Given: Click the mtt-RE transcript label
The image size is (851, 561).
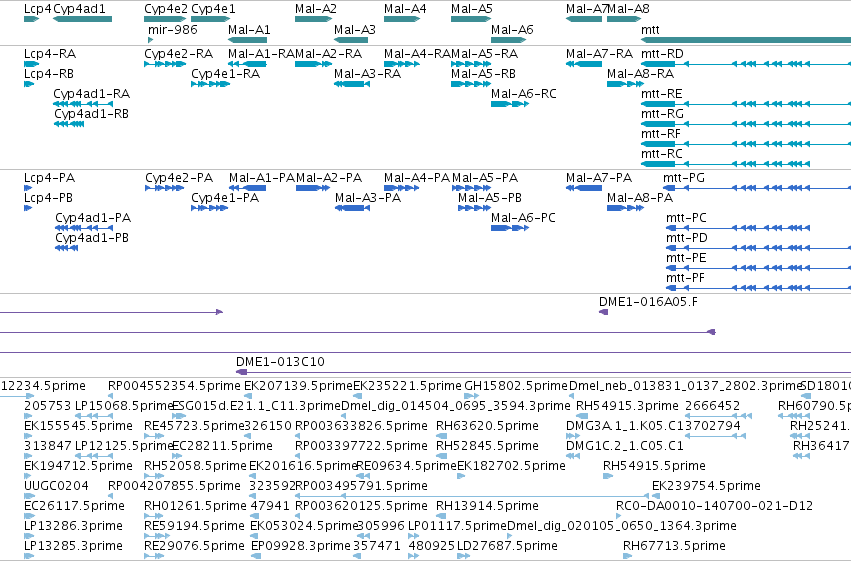Looking at the screenshot, I should [x=662, y=94].
